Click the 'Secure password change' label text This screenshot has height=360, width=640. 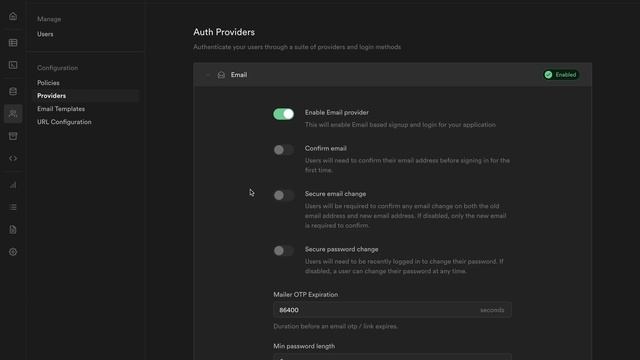click(x=342, y=249)
